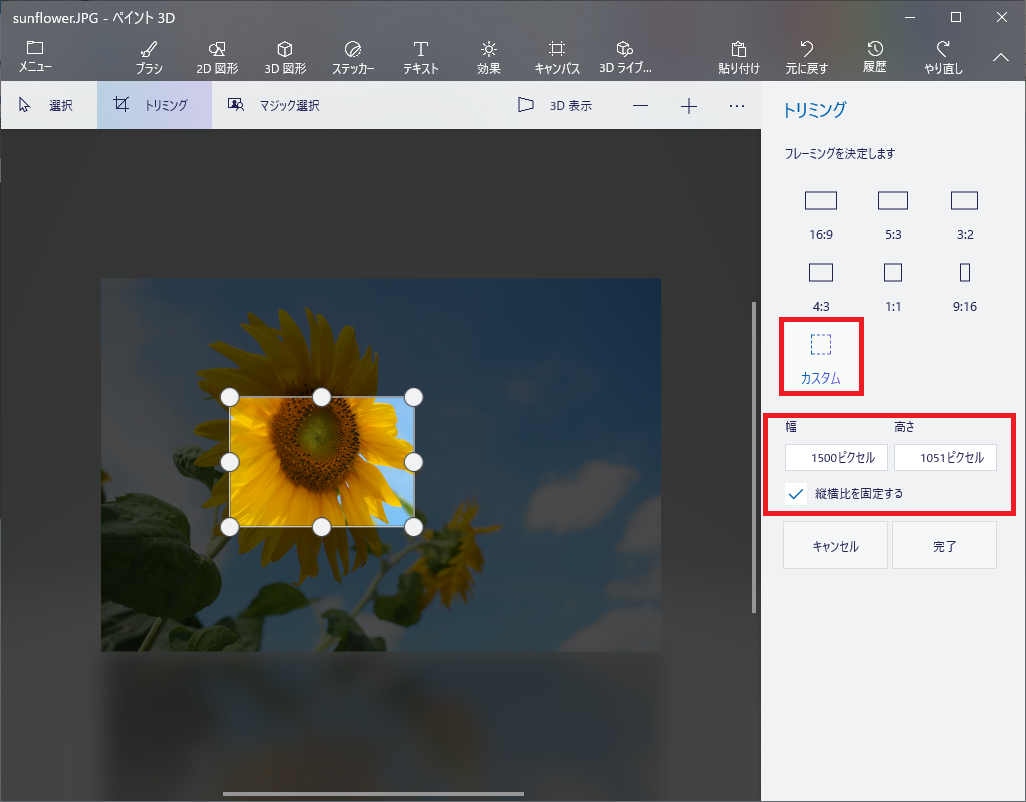Click the zoom out minus control

[x=640, y=105]
